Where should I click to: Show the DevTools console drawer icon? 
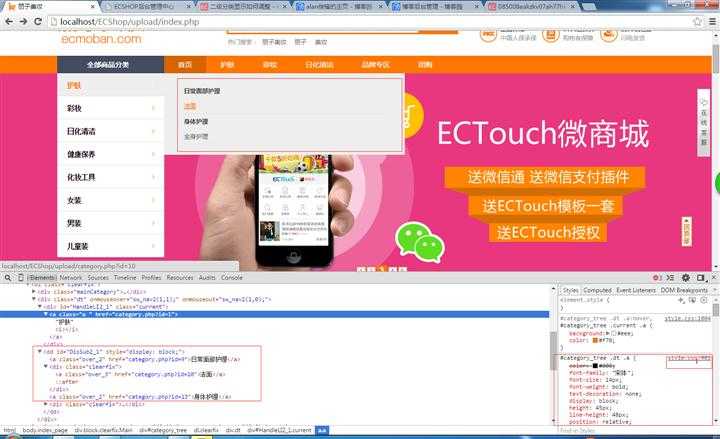[670, 277]
